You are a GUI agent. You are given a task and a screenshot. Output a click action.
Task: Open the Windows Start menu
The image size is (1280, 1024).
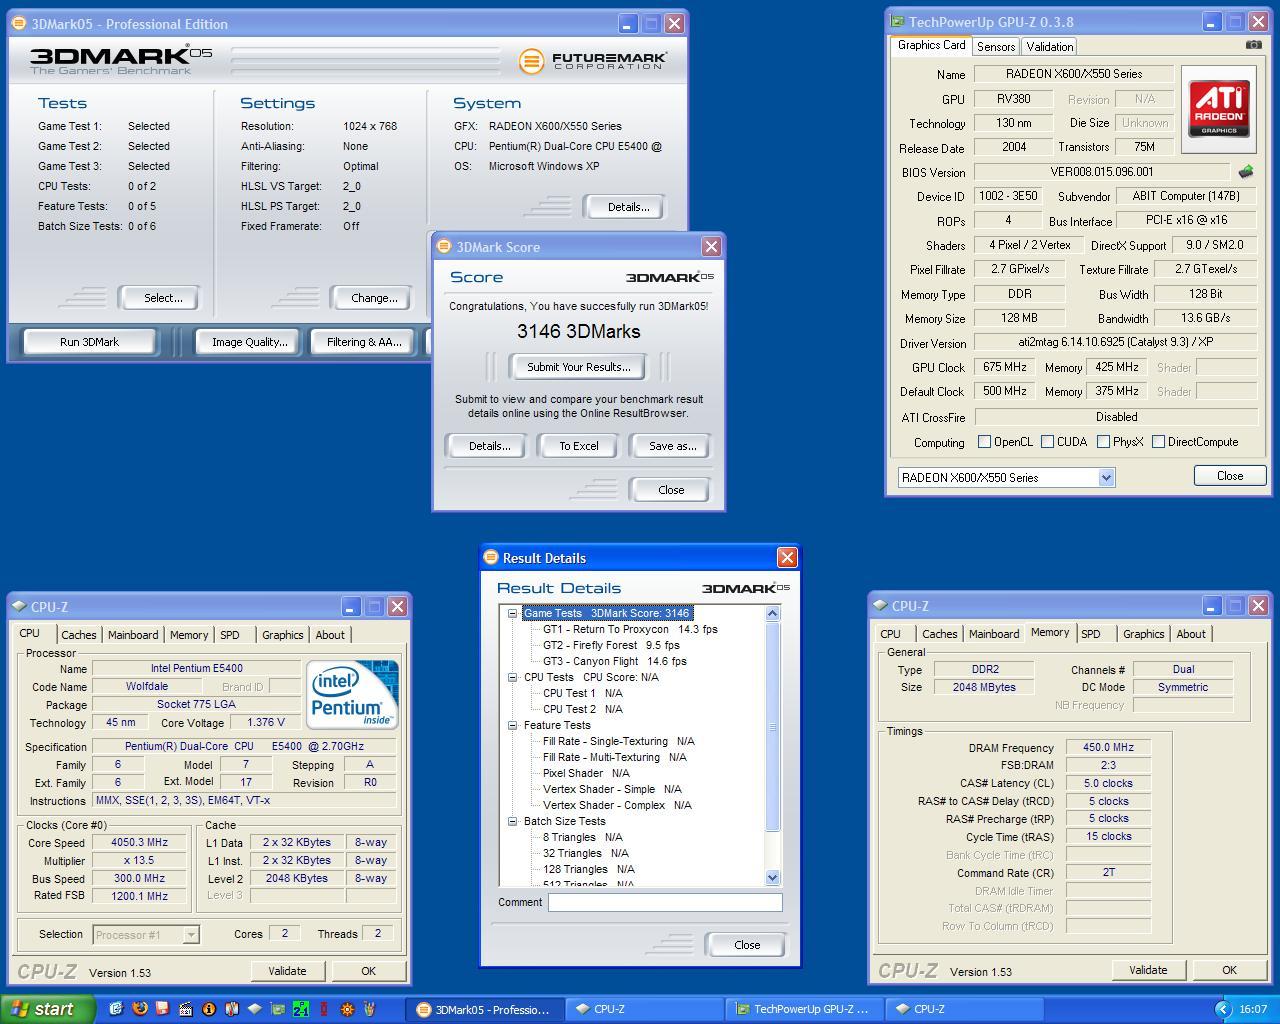pos(47,1009)
